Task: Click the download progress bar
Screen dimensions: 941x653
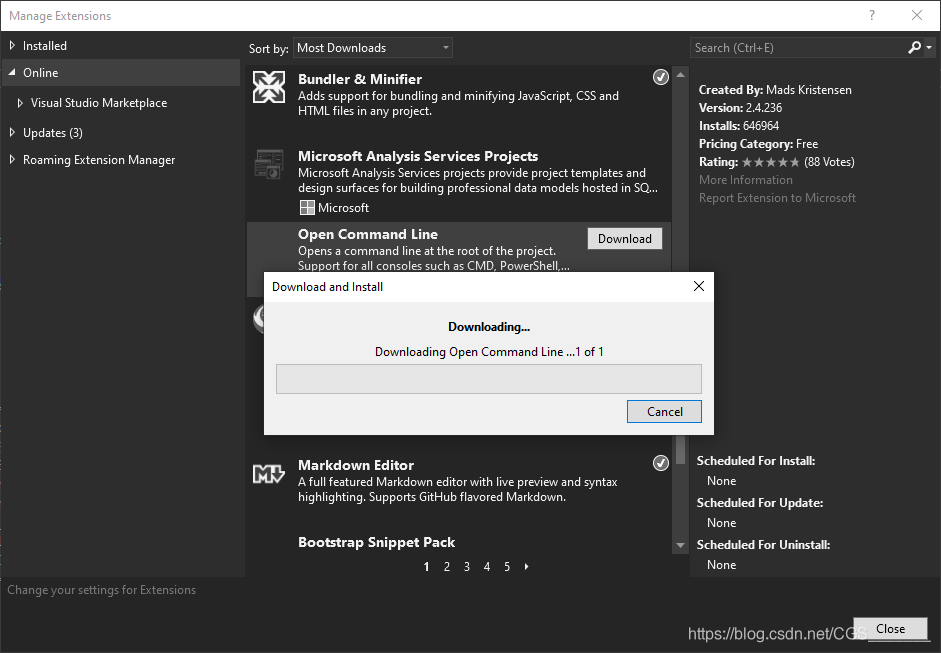Action: [x=488, y=378]
